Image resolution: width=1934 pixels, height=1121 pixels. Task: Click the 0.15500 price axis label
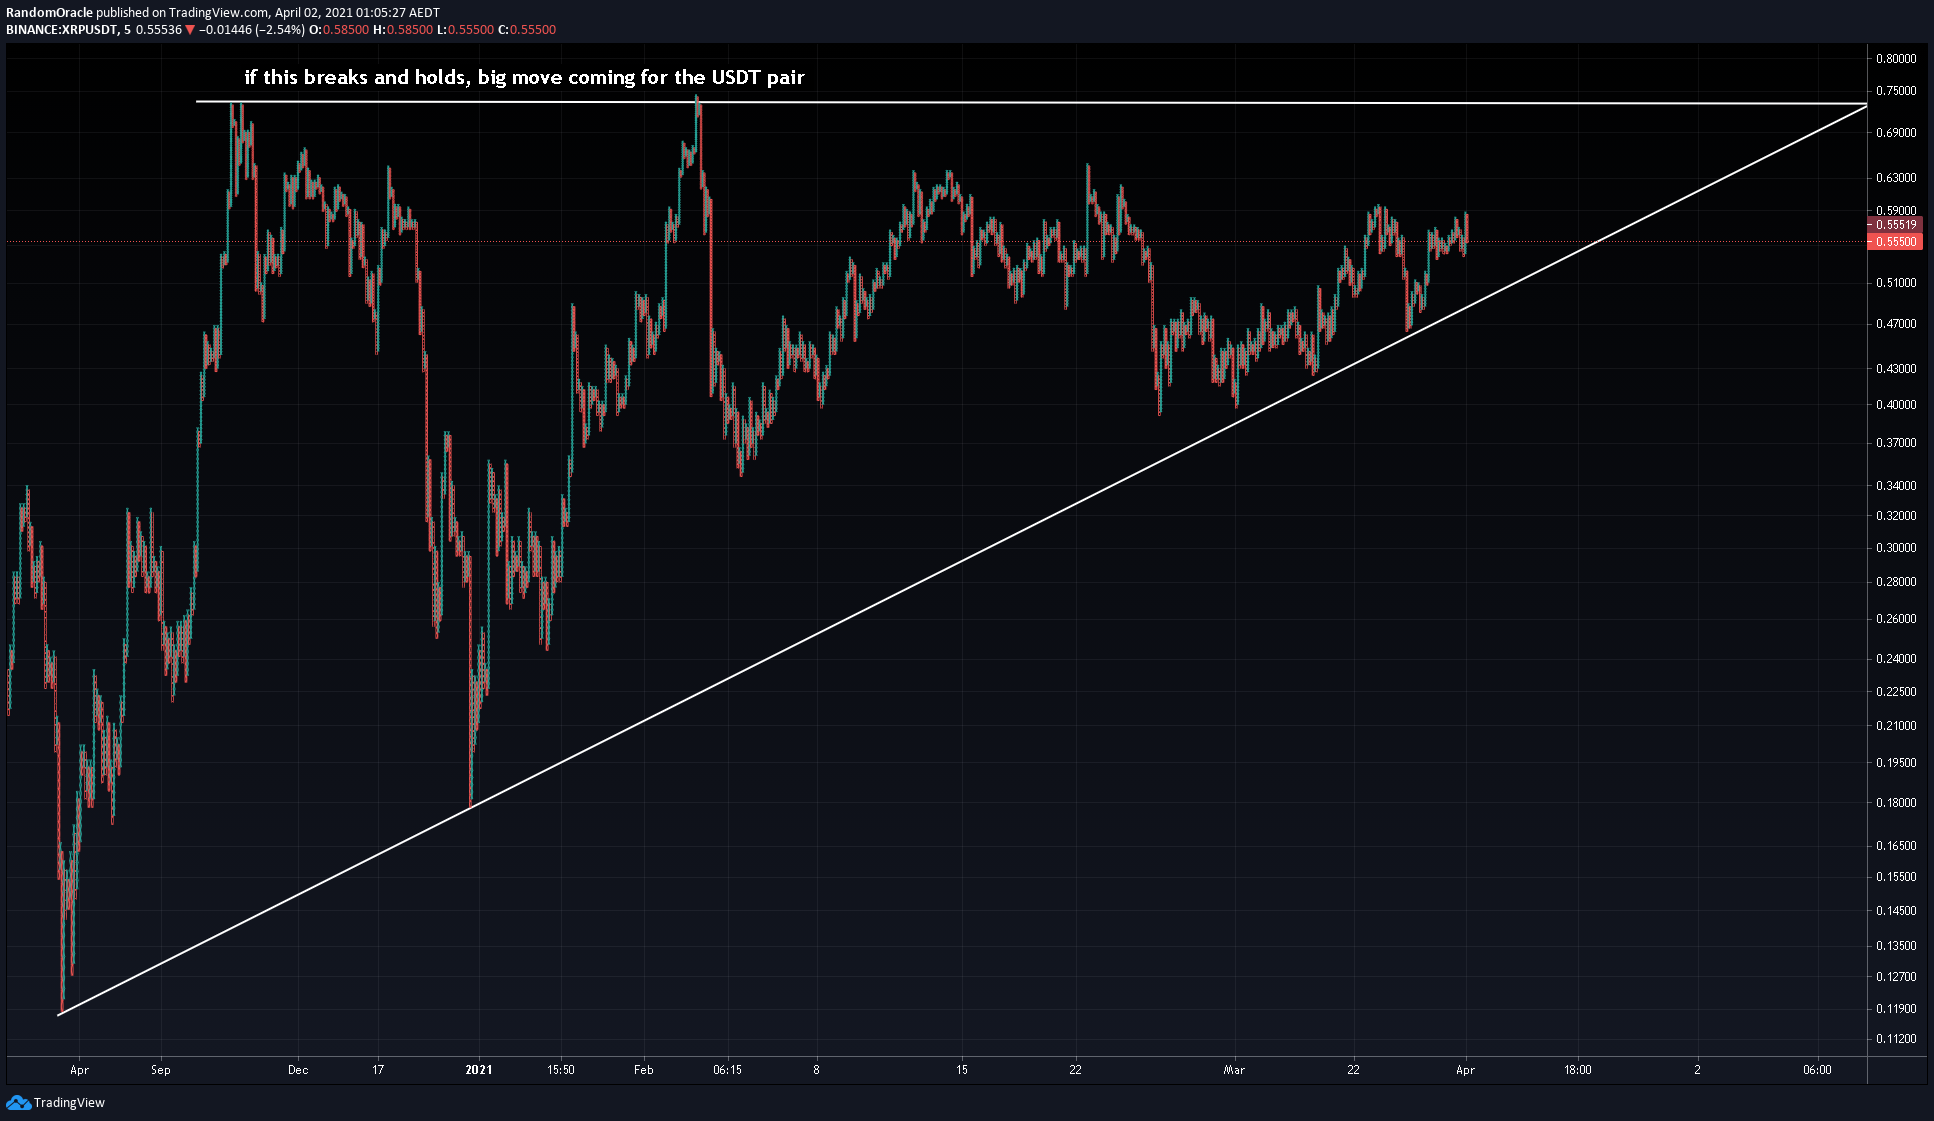click(1896, 877)
